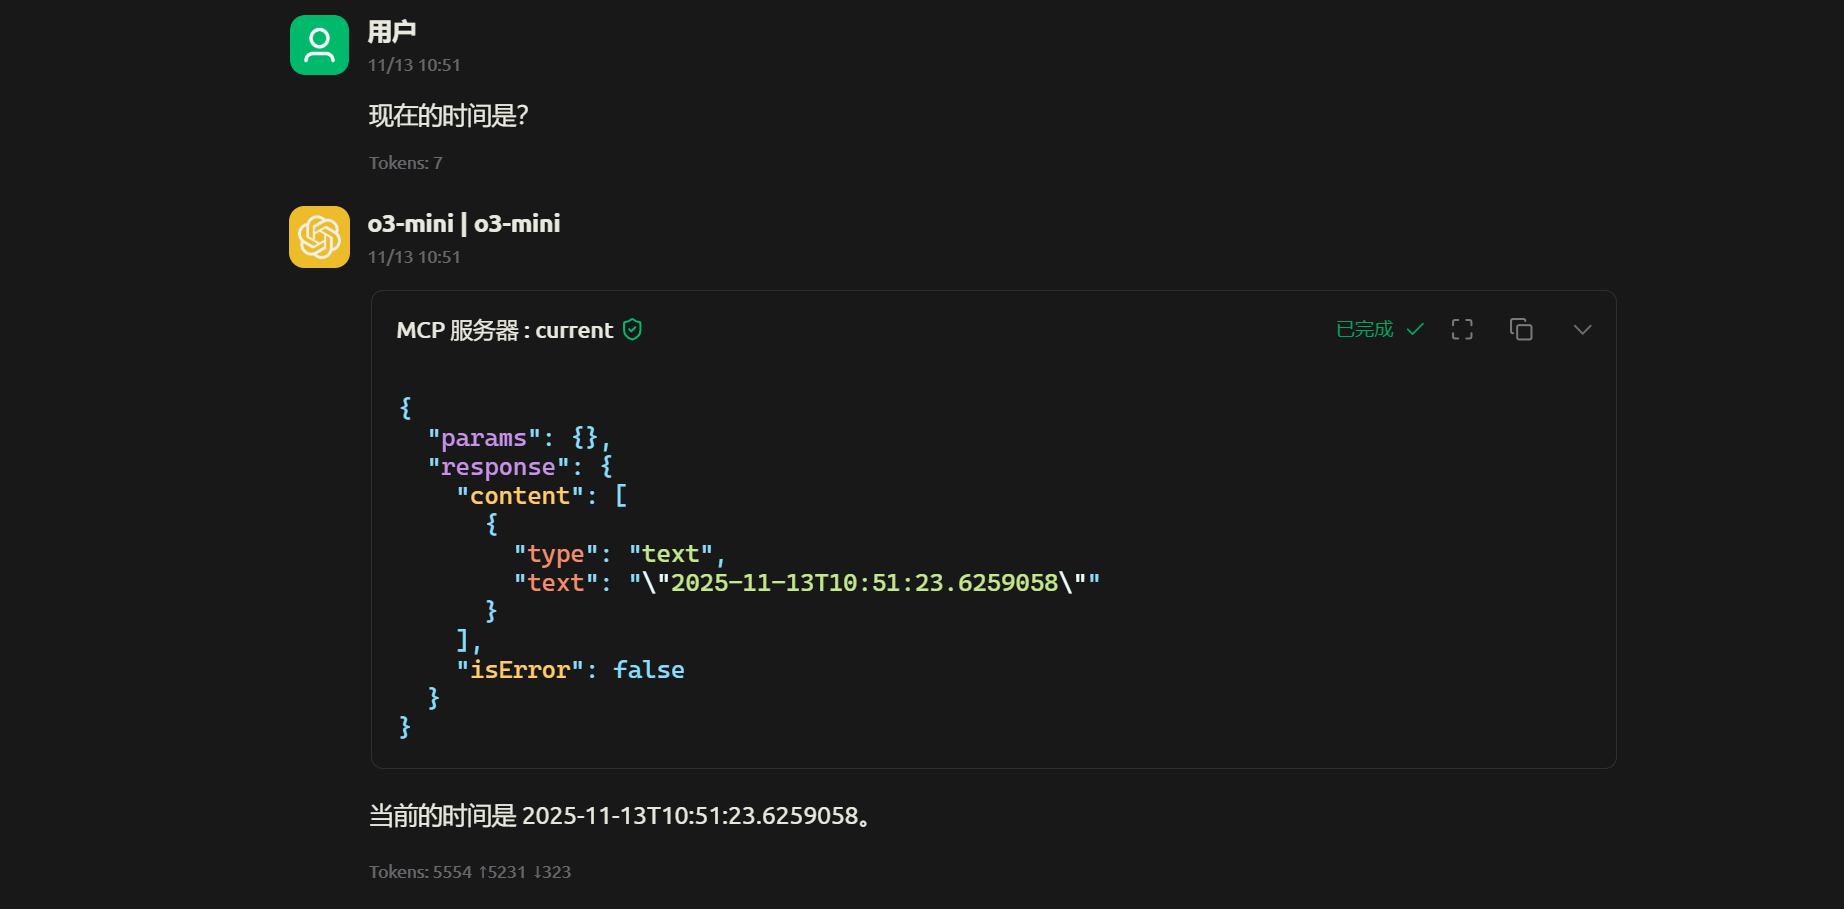Click the Tokens: 5554 usage line
Image resolution: width=1844 pixels, height=909 pixels.
tap(469, 872)
